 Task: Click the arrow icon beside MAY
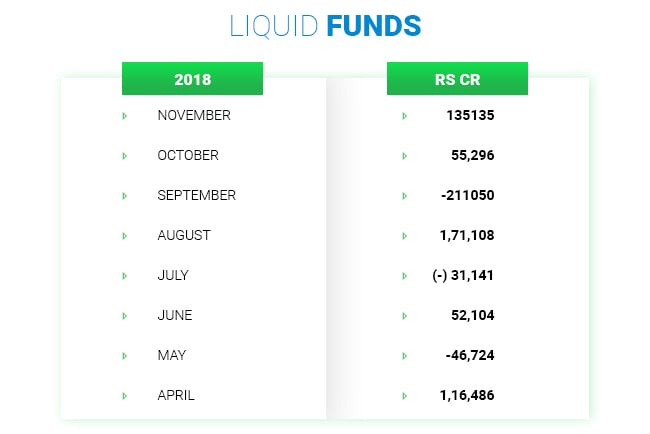(124, 356)
